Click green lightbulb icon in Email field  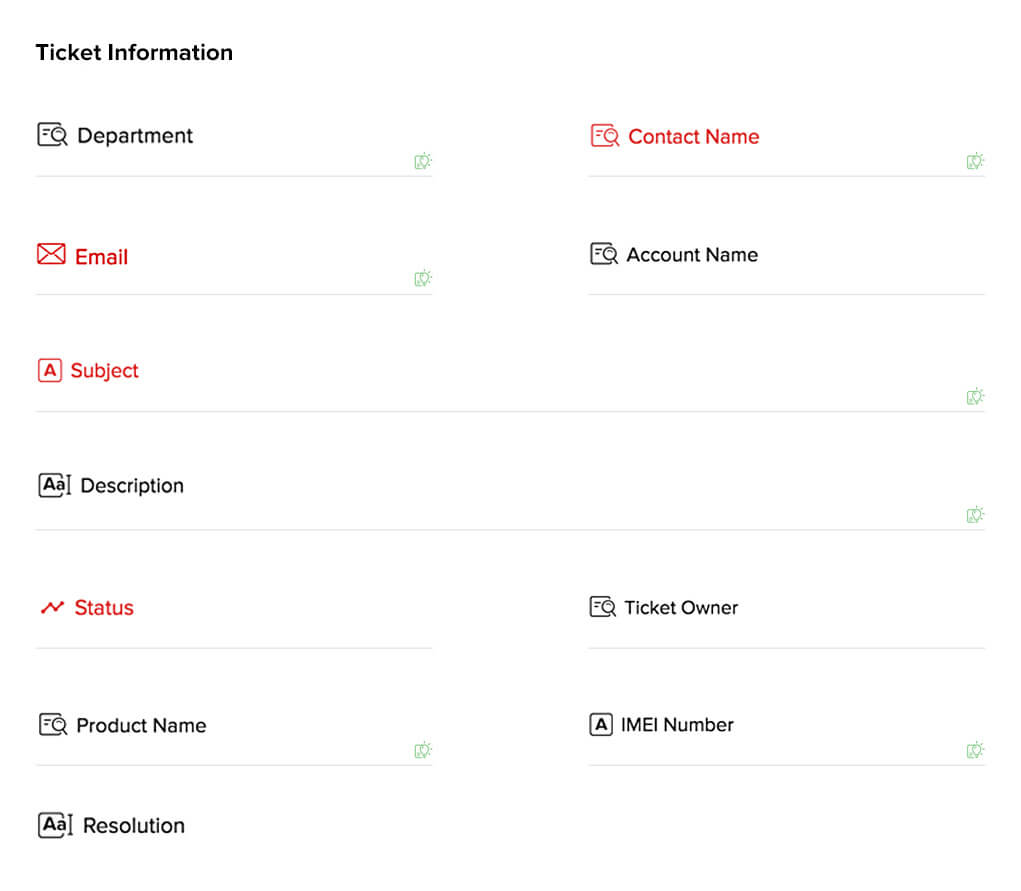click(x=423, y=278)
